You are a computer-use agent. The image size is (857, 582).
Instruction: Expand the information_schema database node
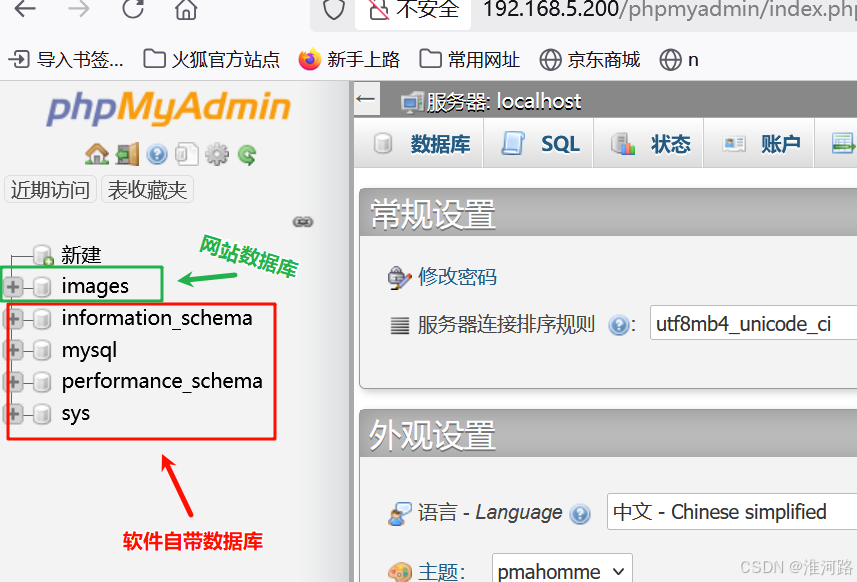[14, 318]
